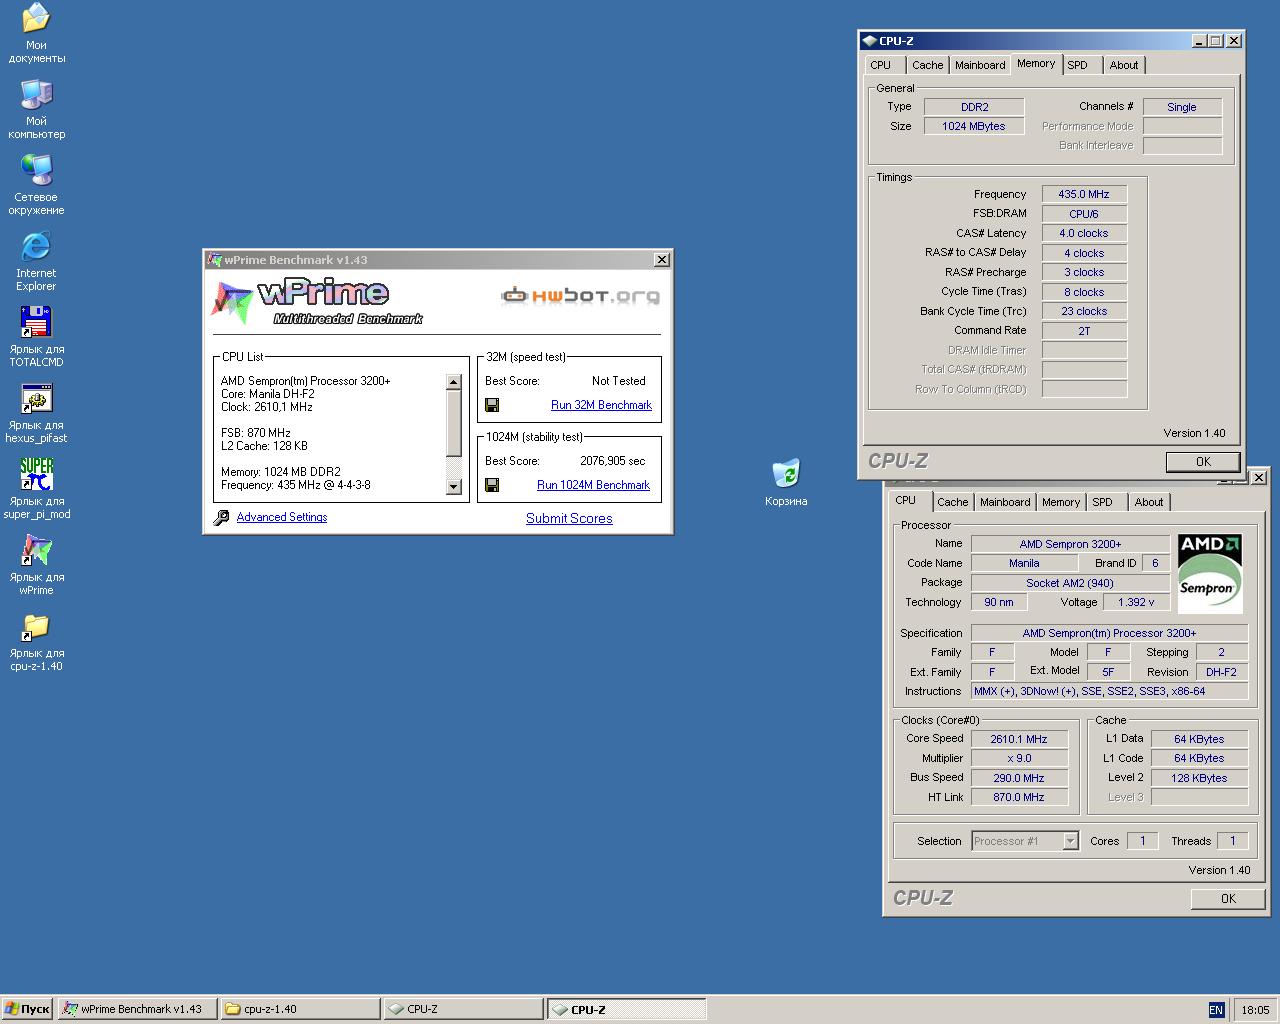Open the Мои документы desktop folder icon
Viewport: 1280px width, 1024px height.
tap(36, 18)
